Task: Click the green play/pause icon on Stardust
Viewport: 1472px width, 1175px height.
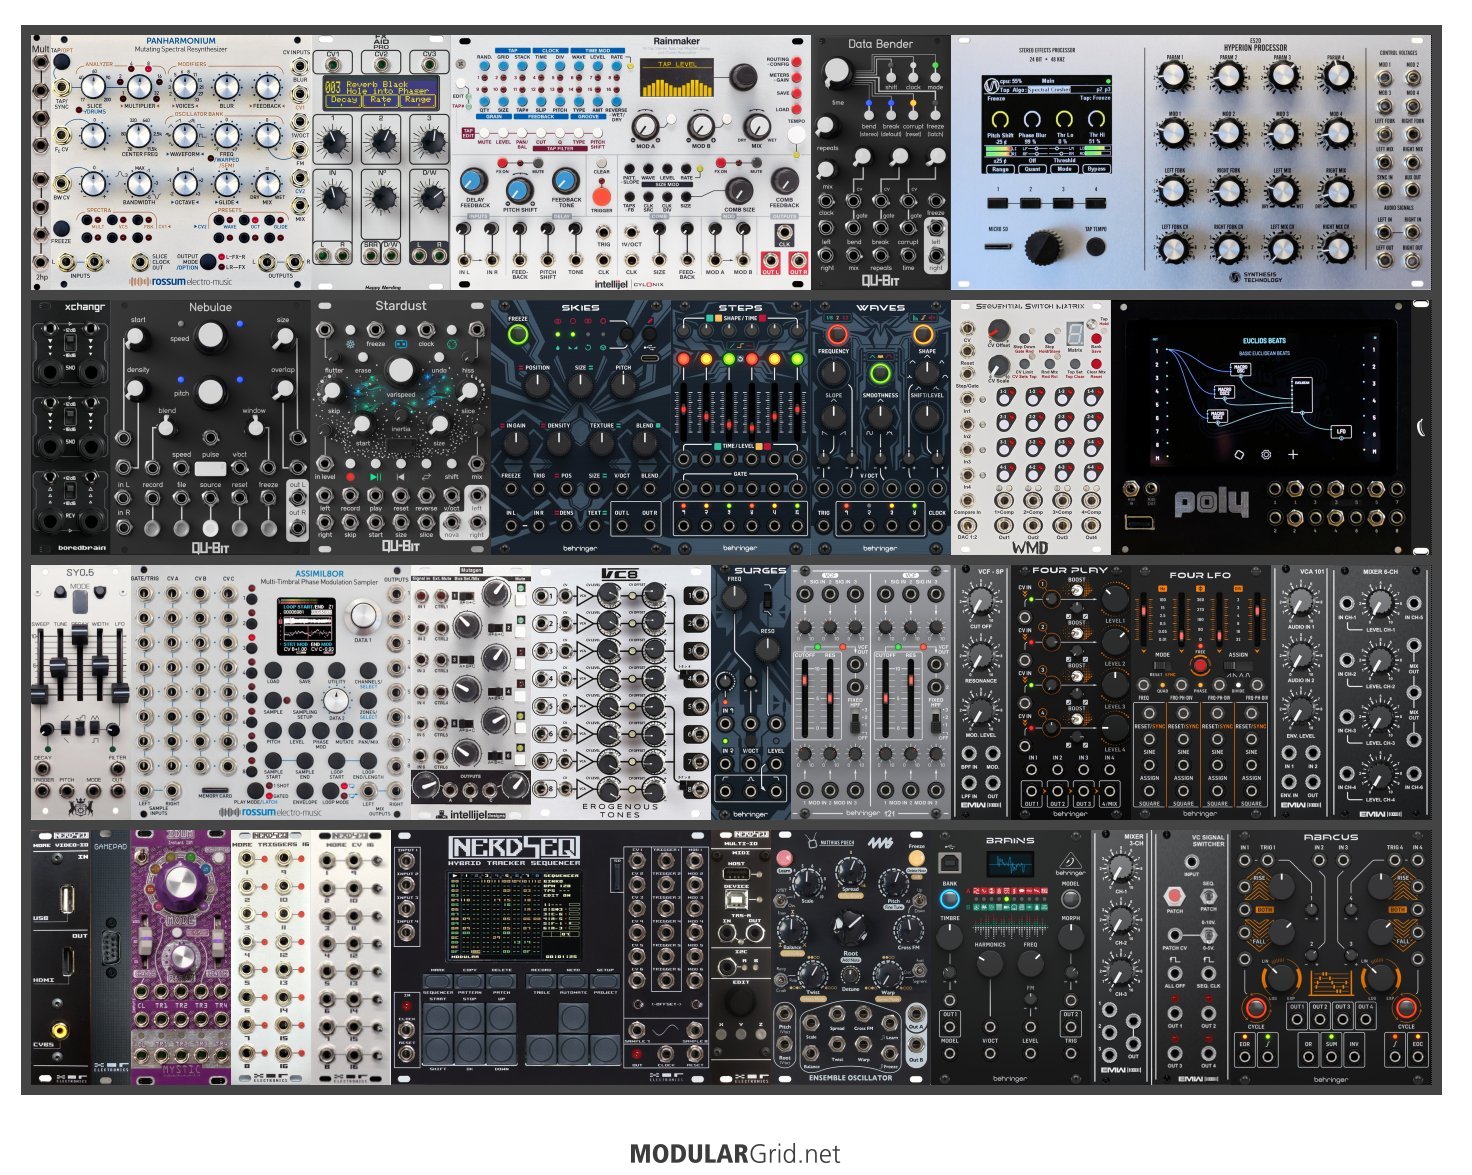Action: pyautogui.click(x=376, y=477)
